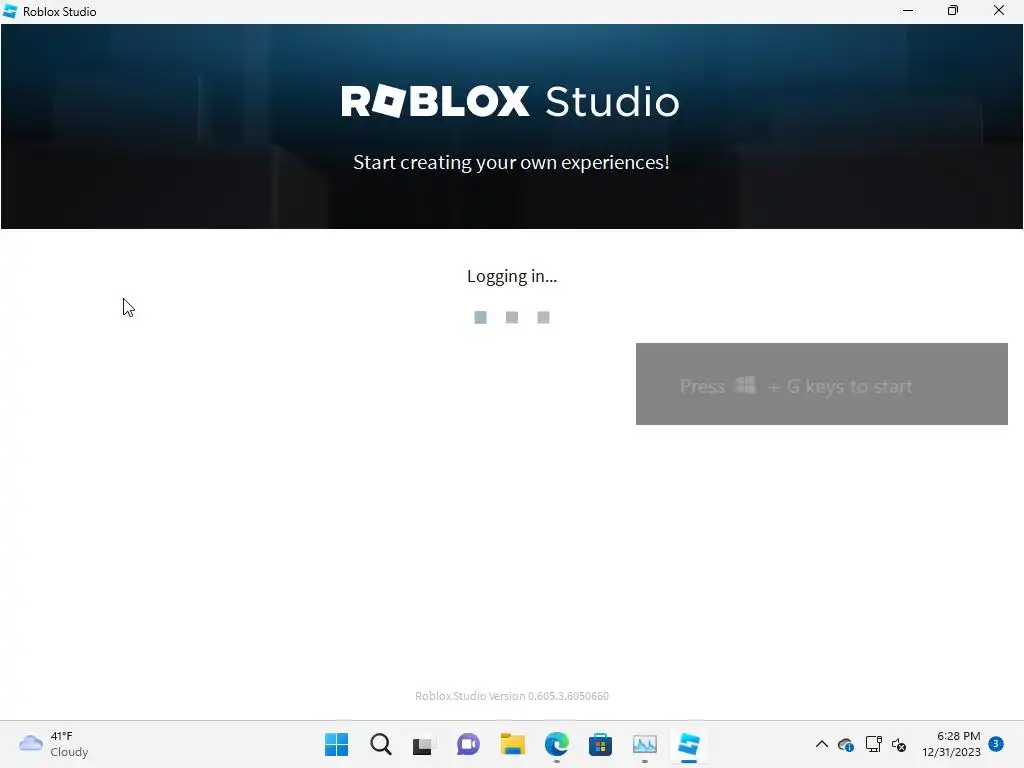Viewport: 1024px width, 768px height.
Task: Close the Roblox Studio window
Action: (999, 11)
